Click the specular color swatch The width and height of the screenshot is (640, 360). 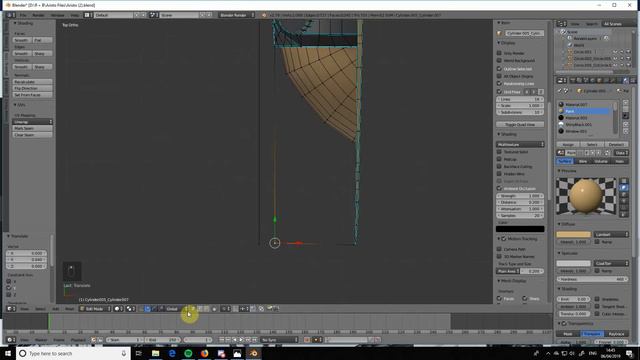573,263
